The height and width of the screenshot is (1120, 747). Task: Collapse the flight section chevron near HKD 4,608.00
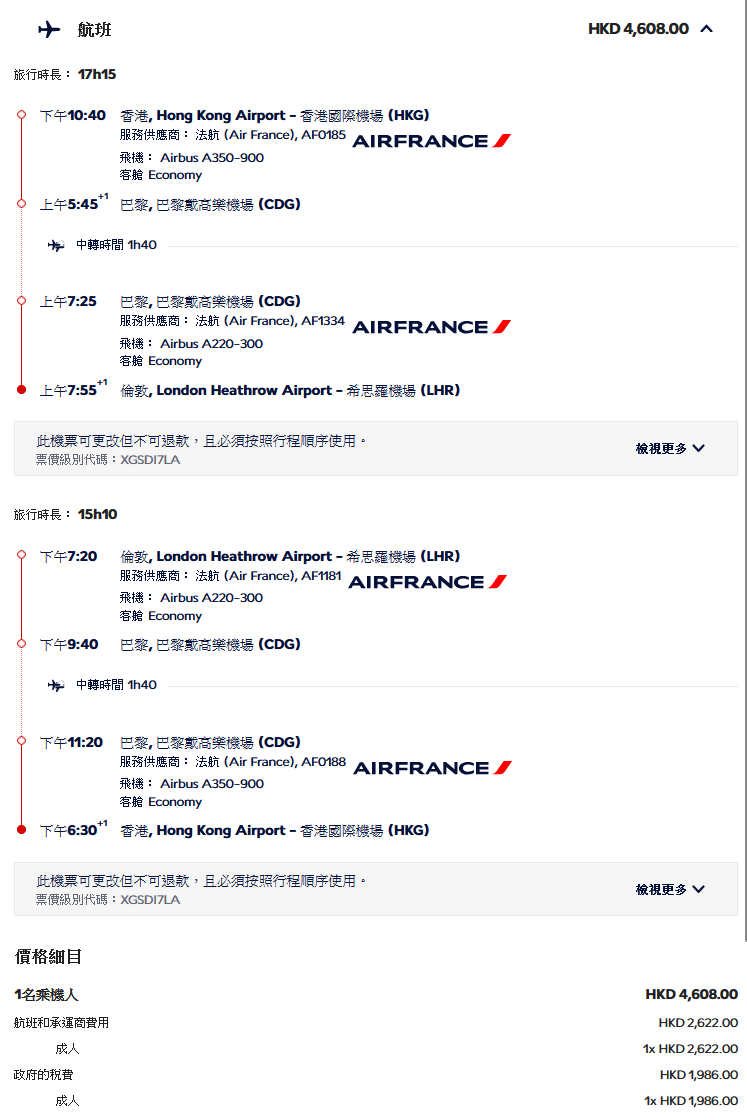[x=706, y=29]
